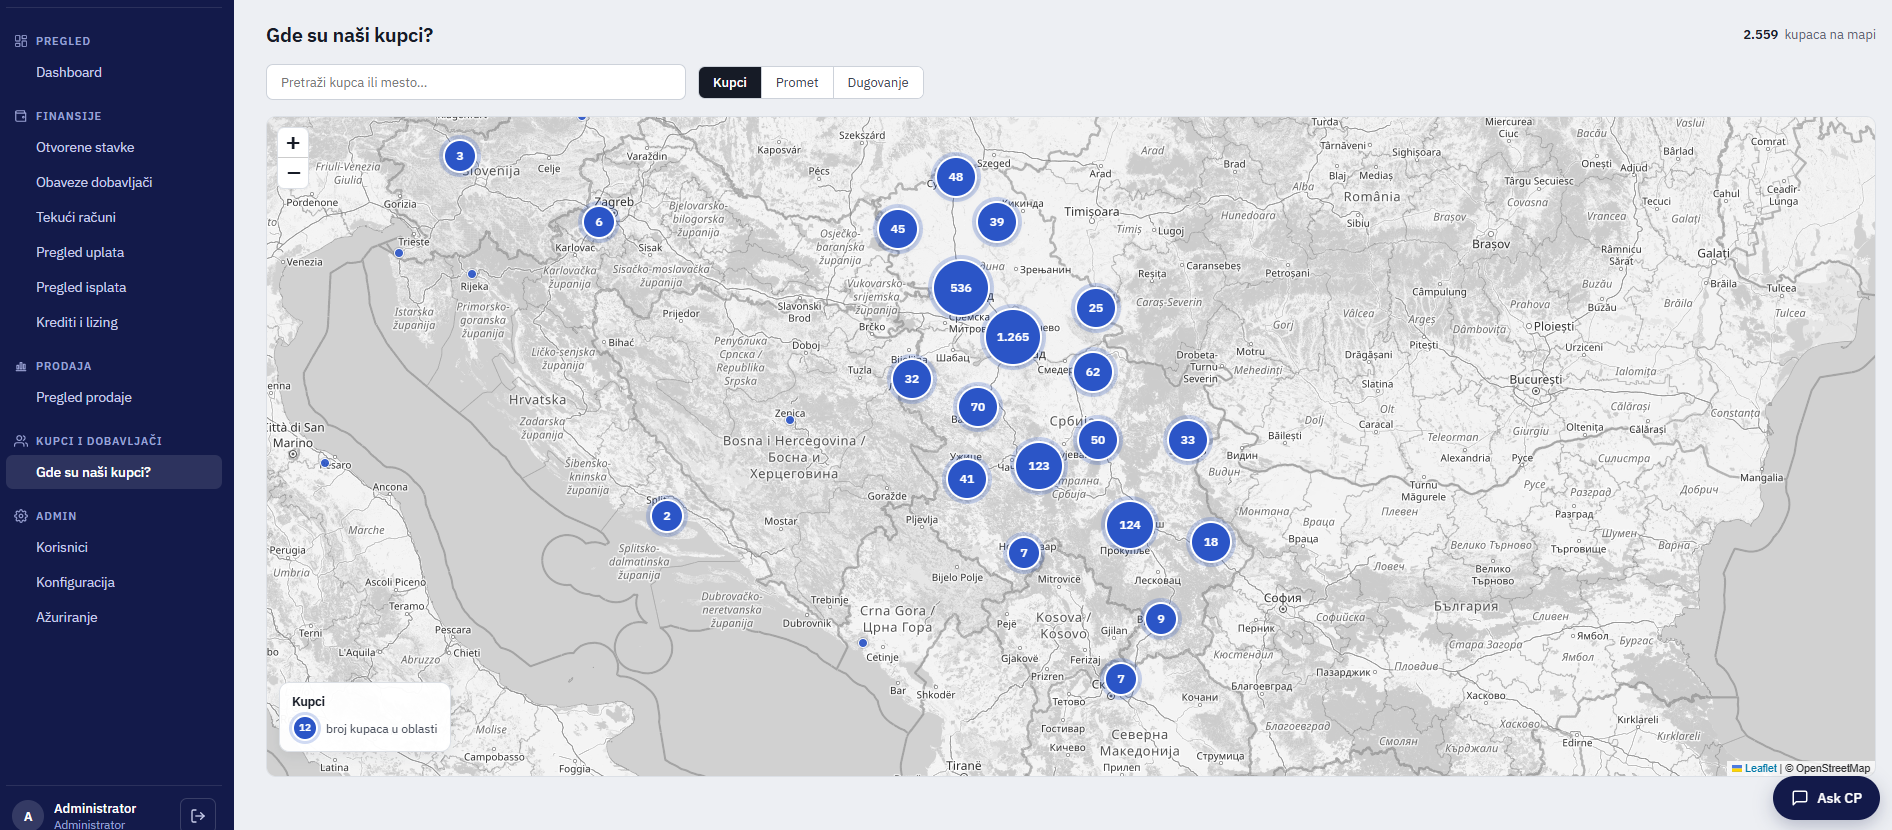Click the cluster marker labeled 25
Image resolution: width=1892 pixels, height=830 pixels.
point(1096,308)
